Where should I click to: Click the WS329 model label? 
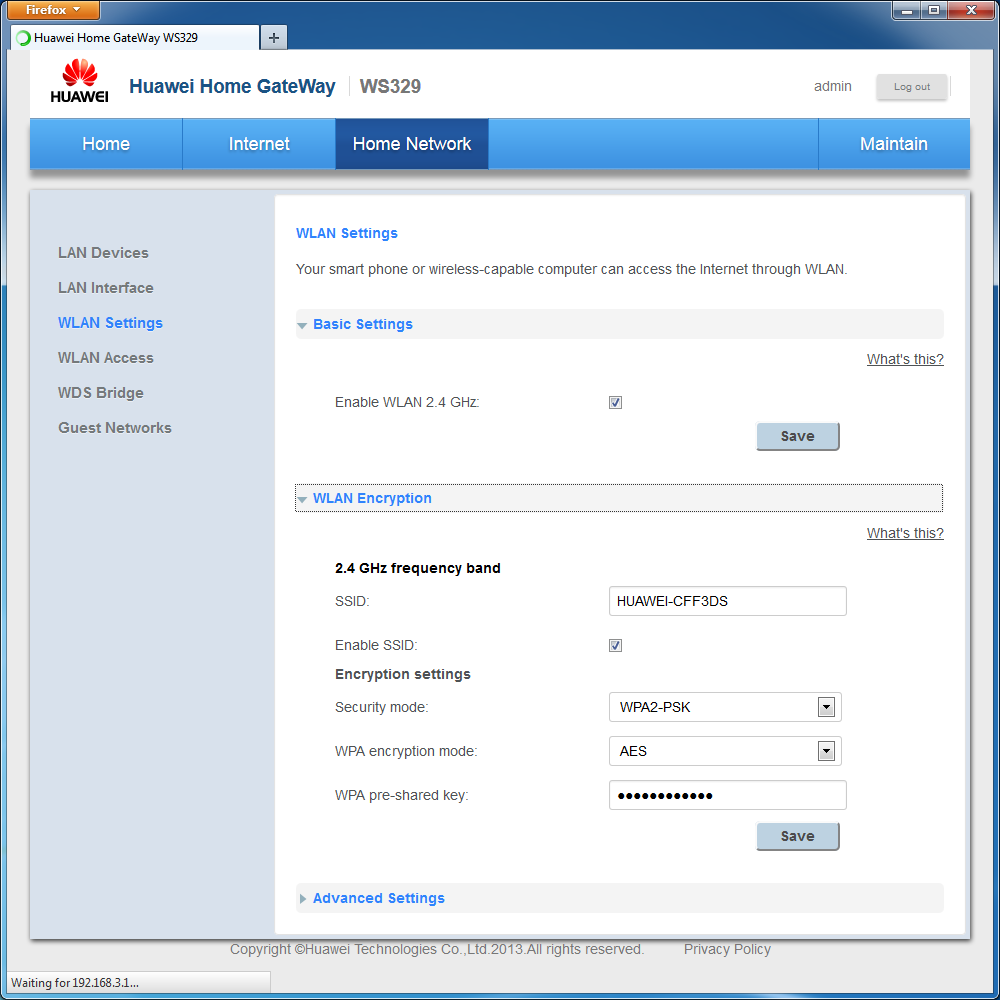tap(390, 86)
